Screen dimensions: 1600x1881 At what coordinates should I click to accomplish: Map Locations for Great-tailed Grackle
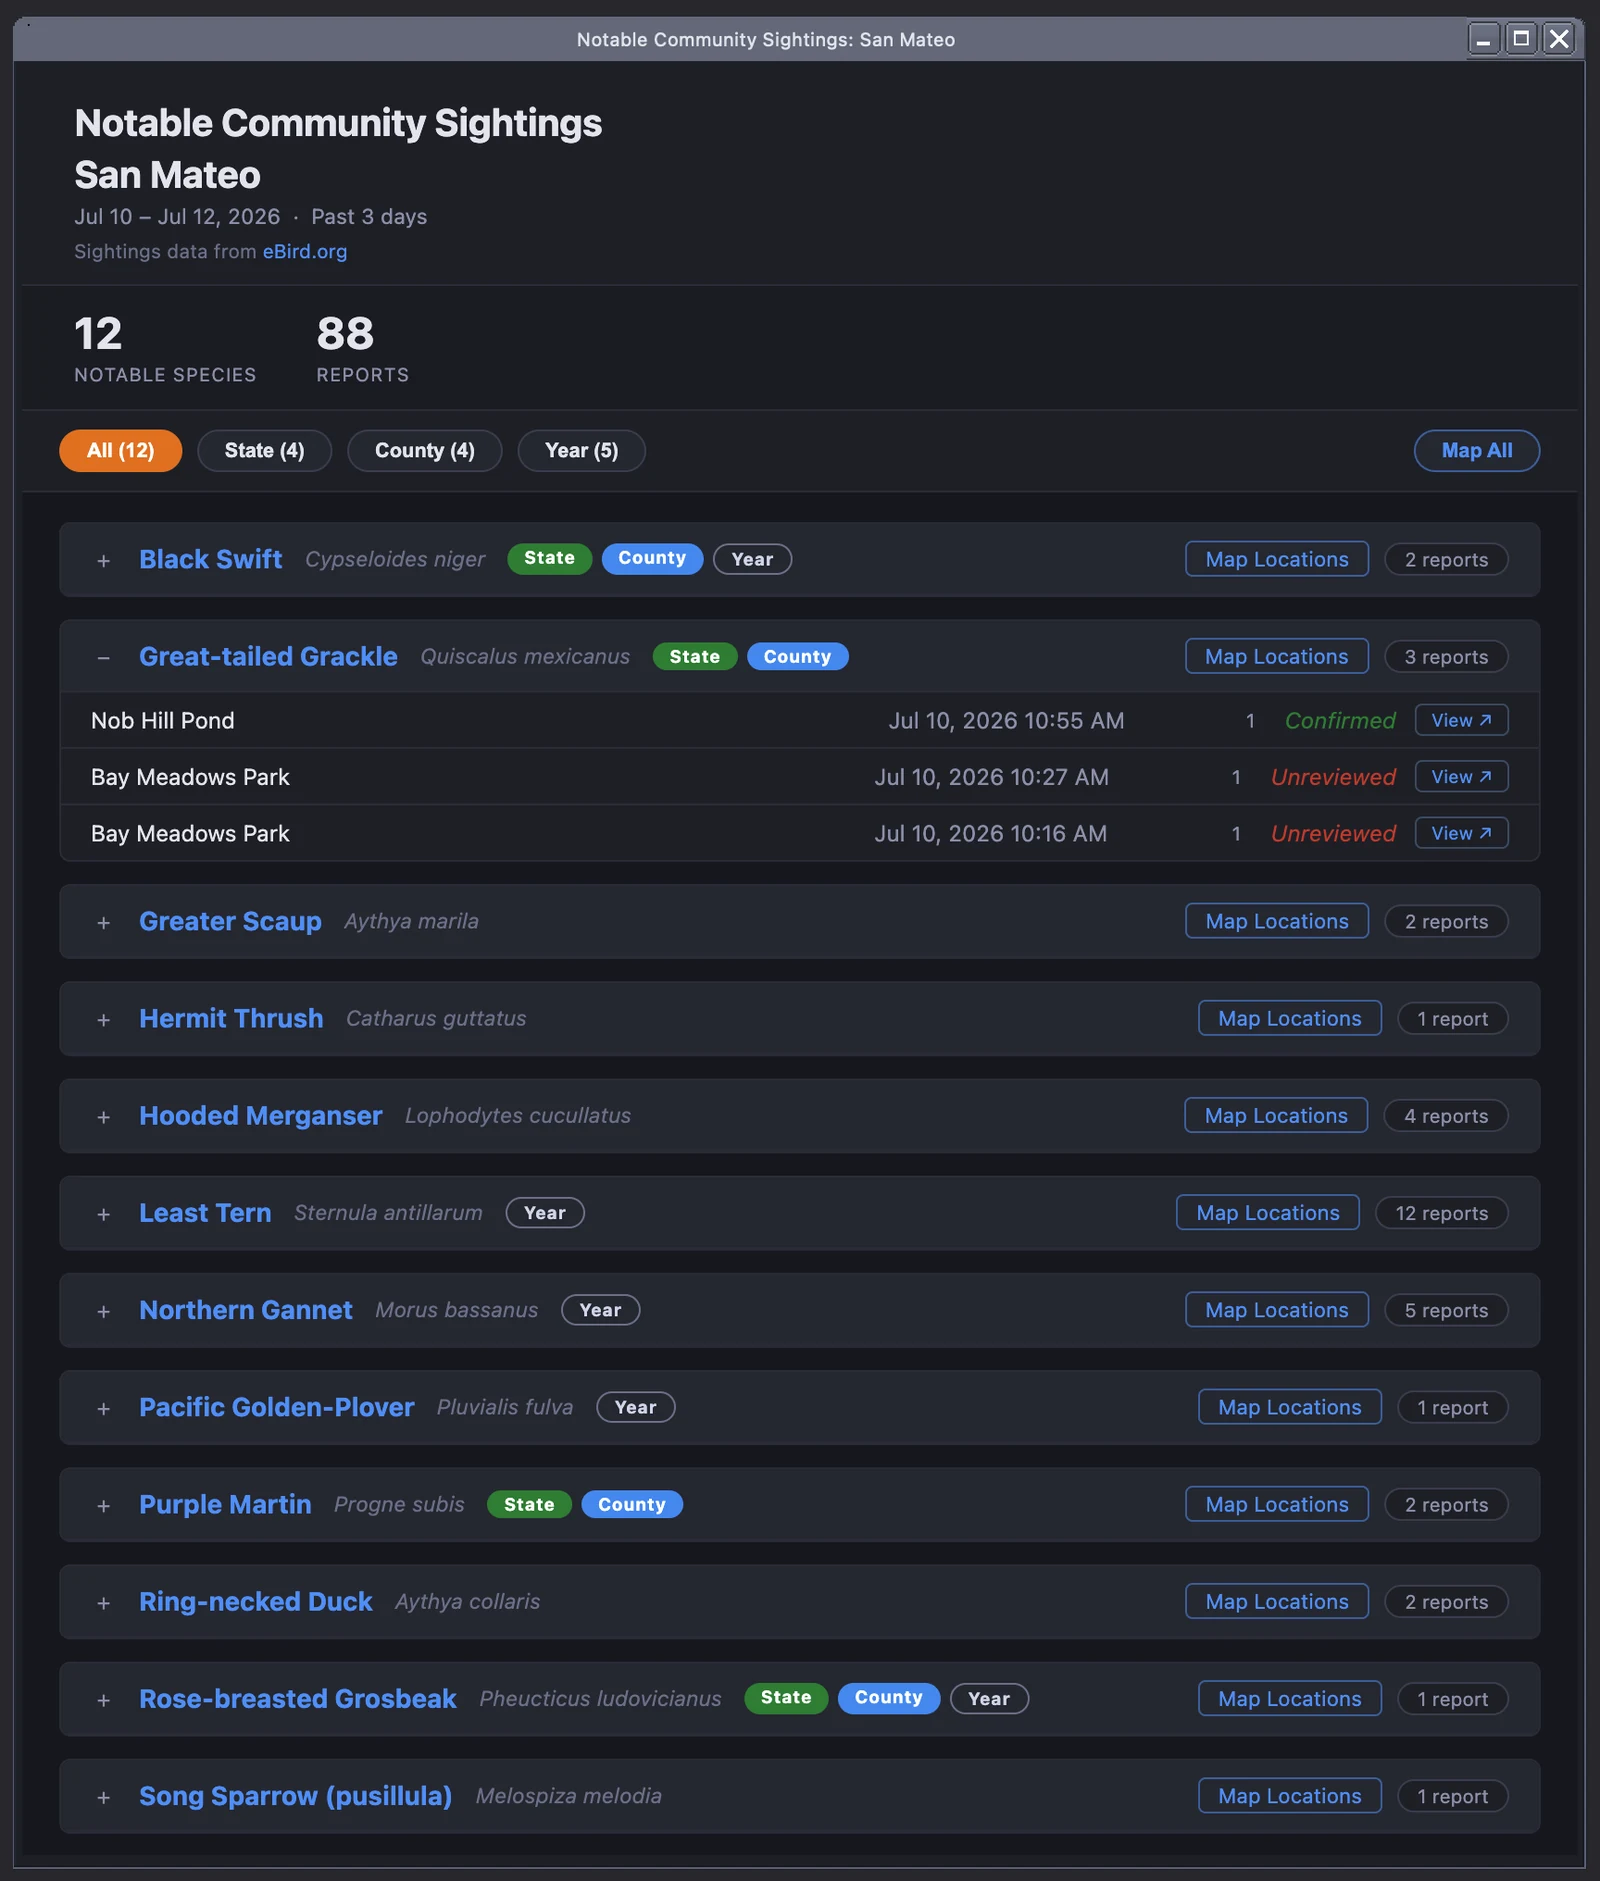(x=1277, y=657)
